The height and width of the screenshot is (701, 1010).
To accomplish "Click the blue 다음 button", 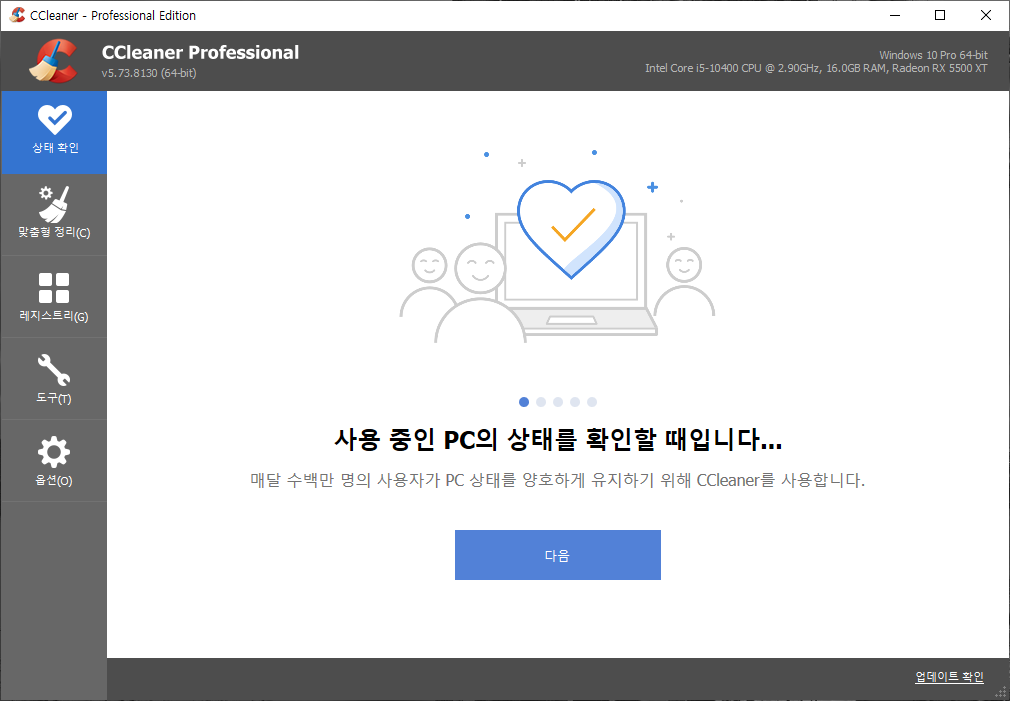I will point(558,555).
